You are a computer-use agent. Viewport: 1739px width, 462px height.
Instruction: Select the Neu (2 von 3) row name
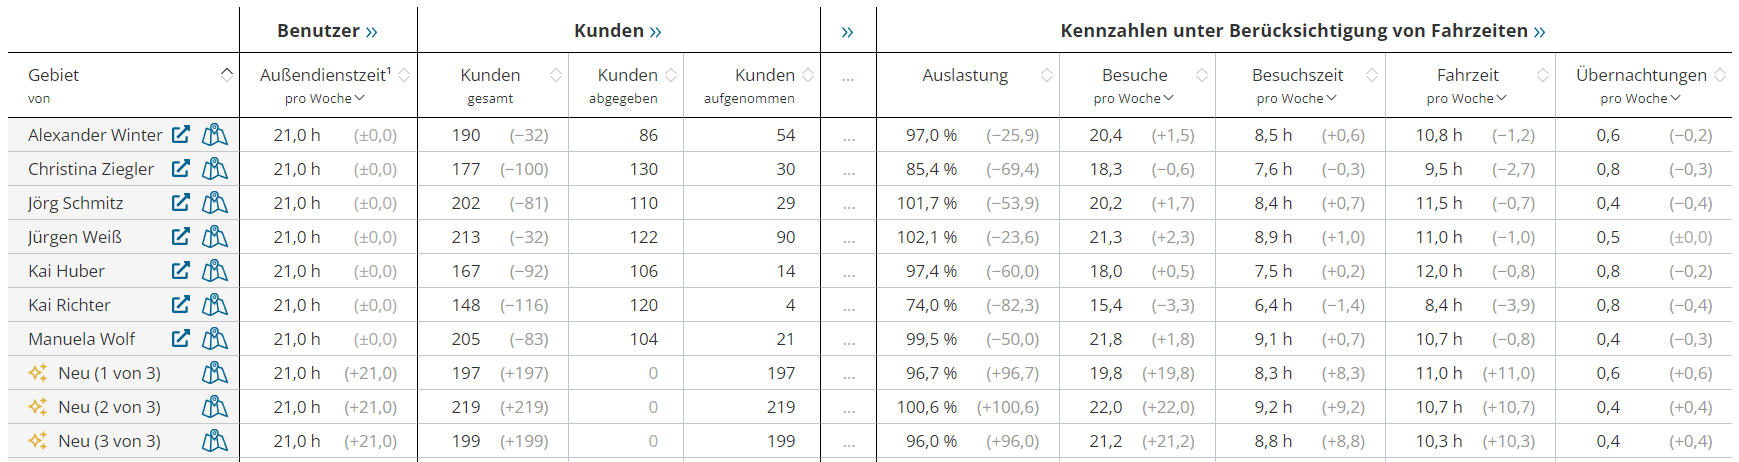(x=109, y=407)
